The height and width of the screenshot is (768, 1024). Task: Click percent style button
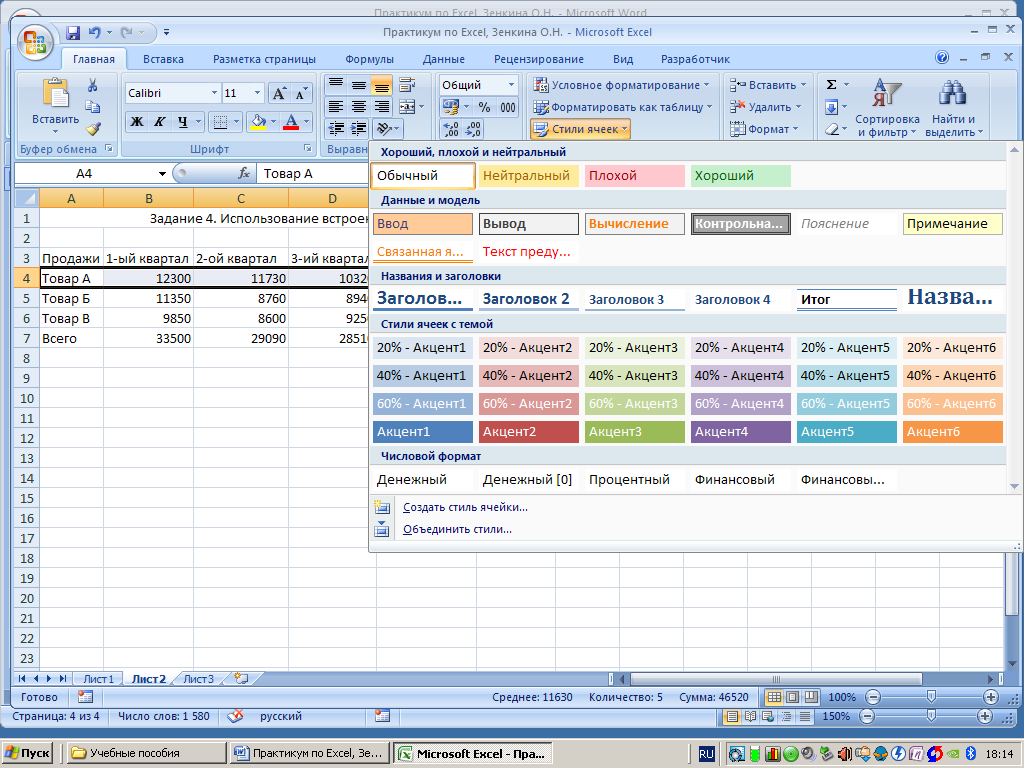[x=484, y=107]
